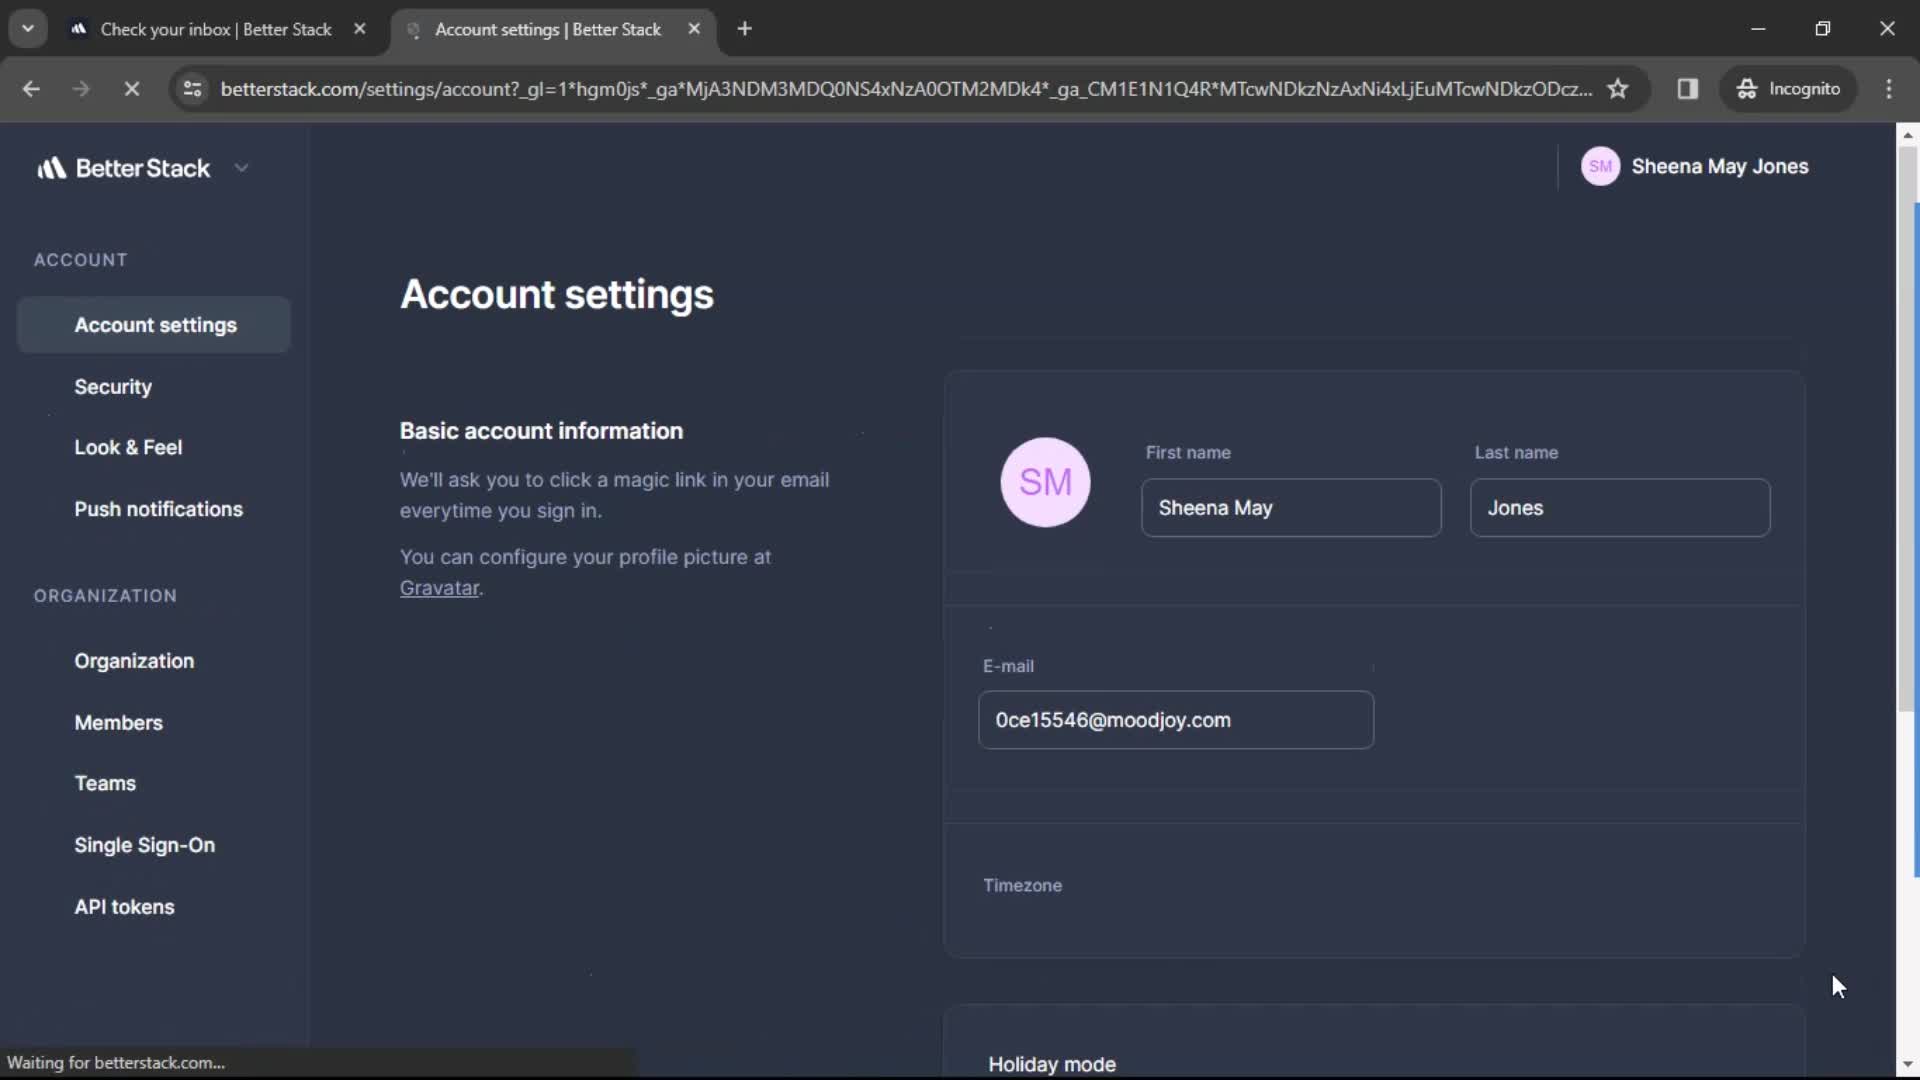
Task: Click the Better Stack logo icon
Action: point(51,167)
